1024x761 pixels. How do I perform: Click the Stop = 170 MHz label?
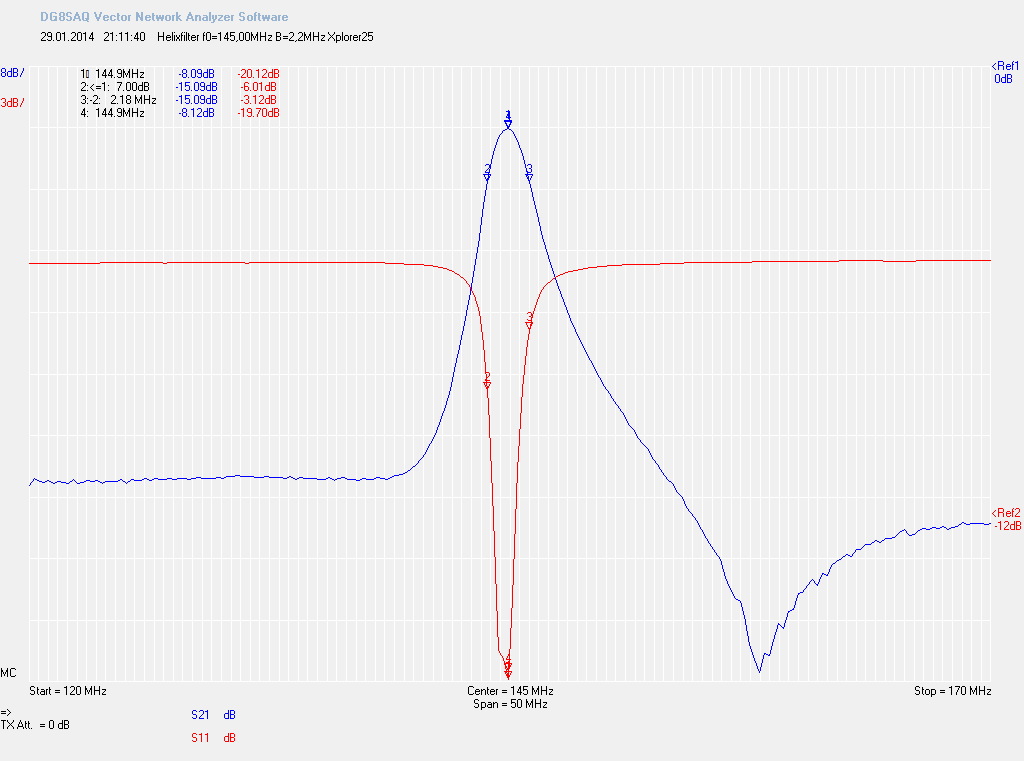(952, 691)
